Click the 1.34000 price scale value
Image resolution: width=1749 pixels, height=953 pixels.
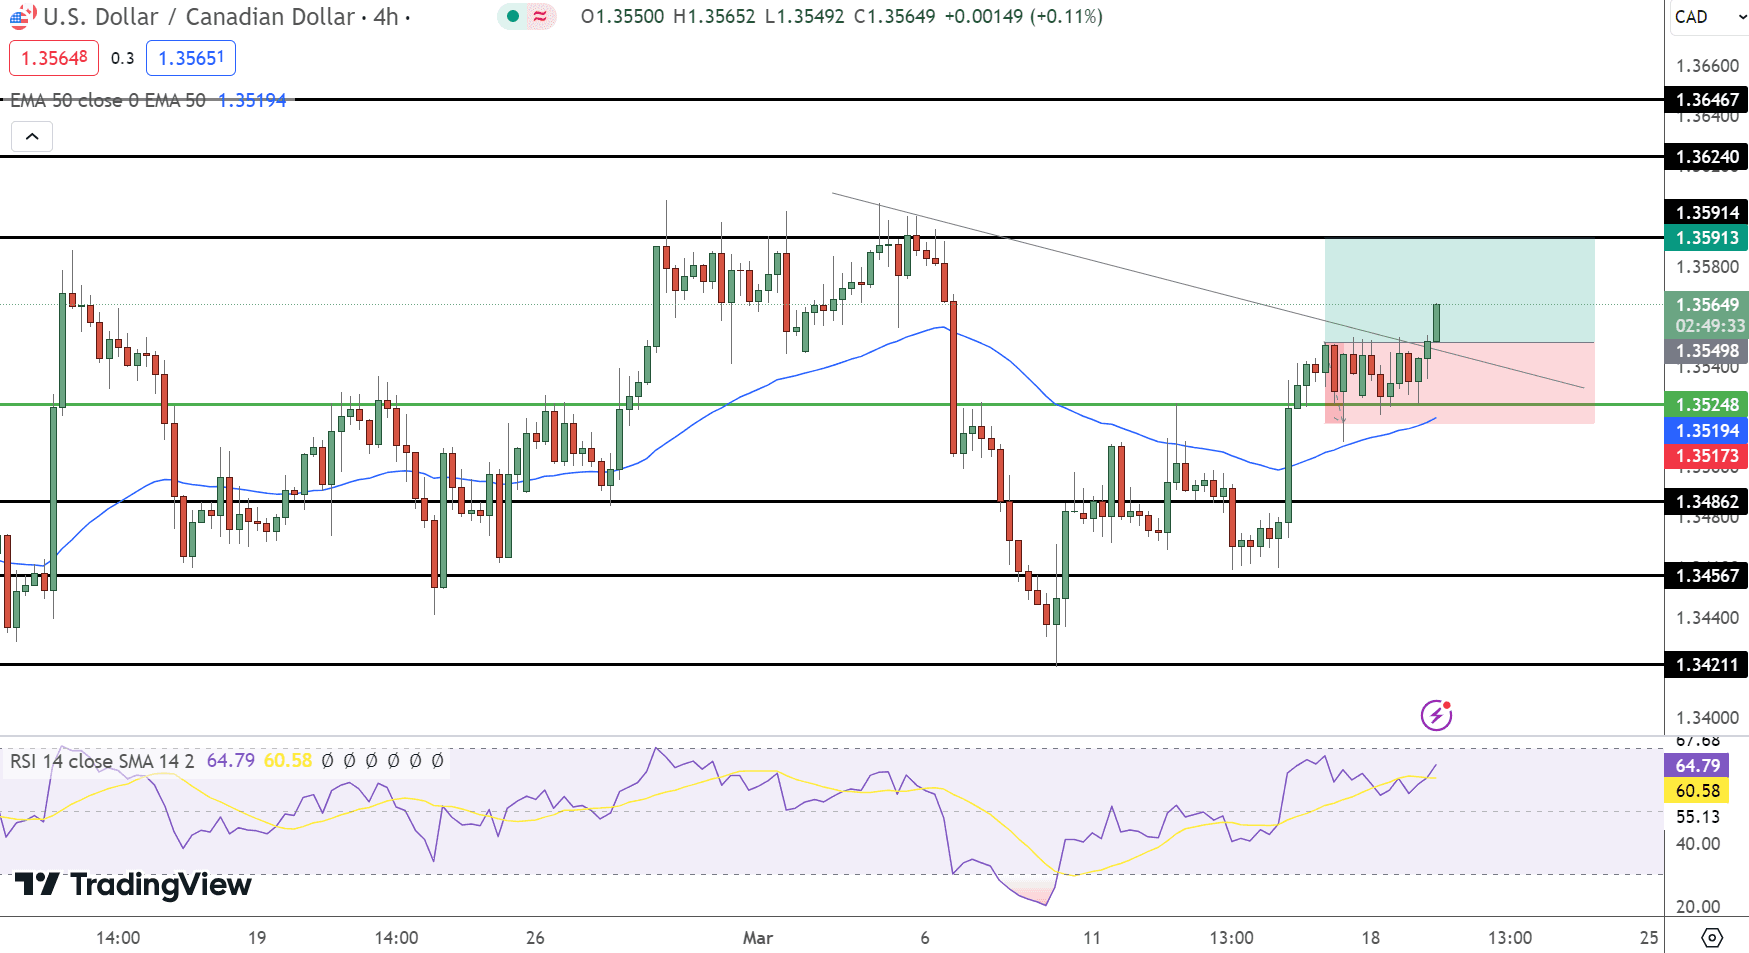tap(1707, 718)
